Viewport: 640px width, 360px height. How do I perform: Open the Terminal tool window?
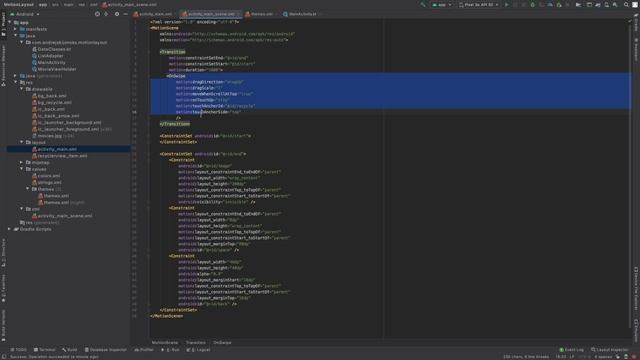44,350
